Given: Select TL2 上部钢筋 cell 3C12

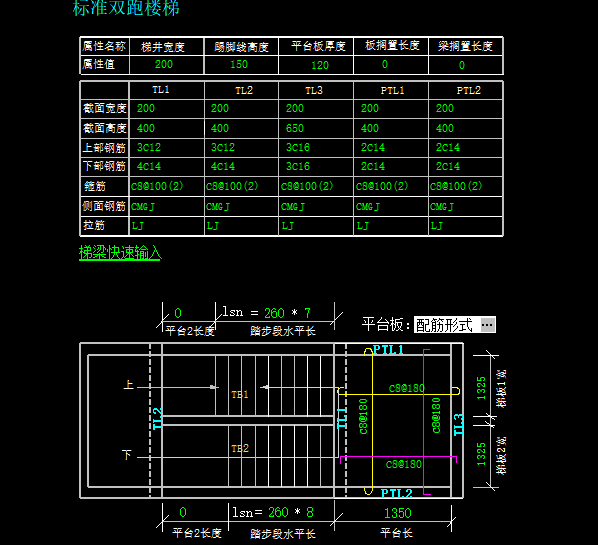Looking at the screenshot, I should point(223,147).
